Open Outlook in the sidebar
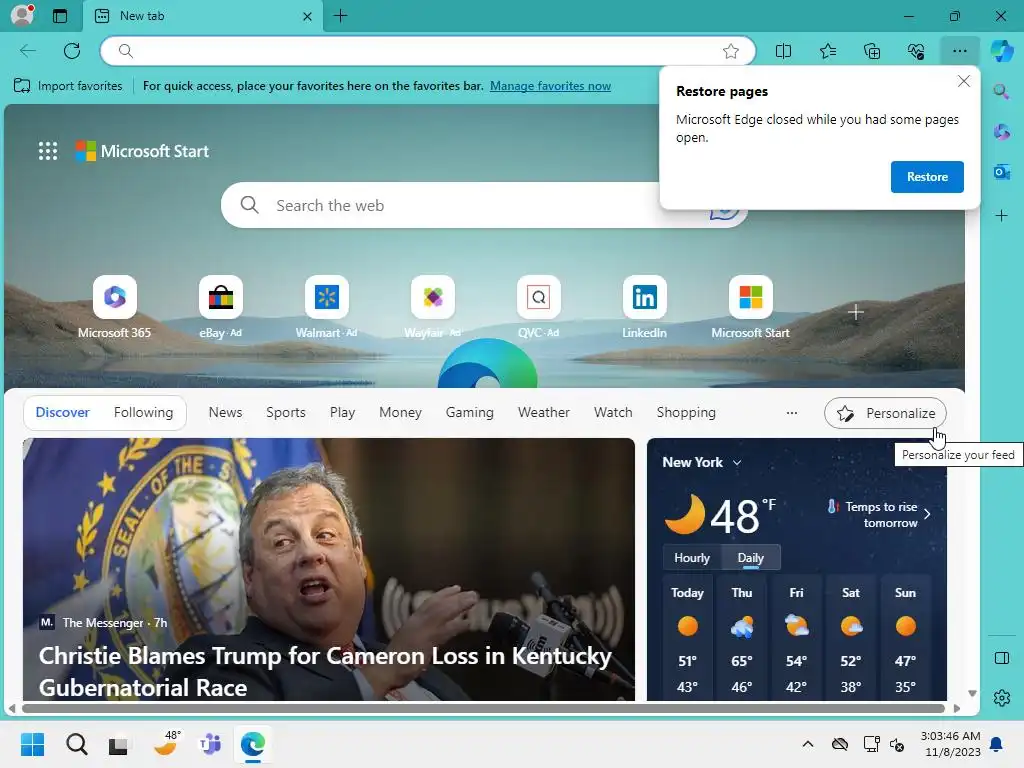 (1001, 172)
